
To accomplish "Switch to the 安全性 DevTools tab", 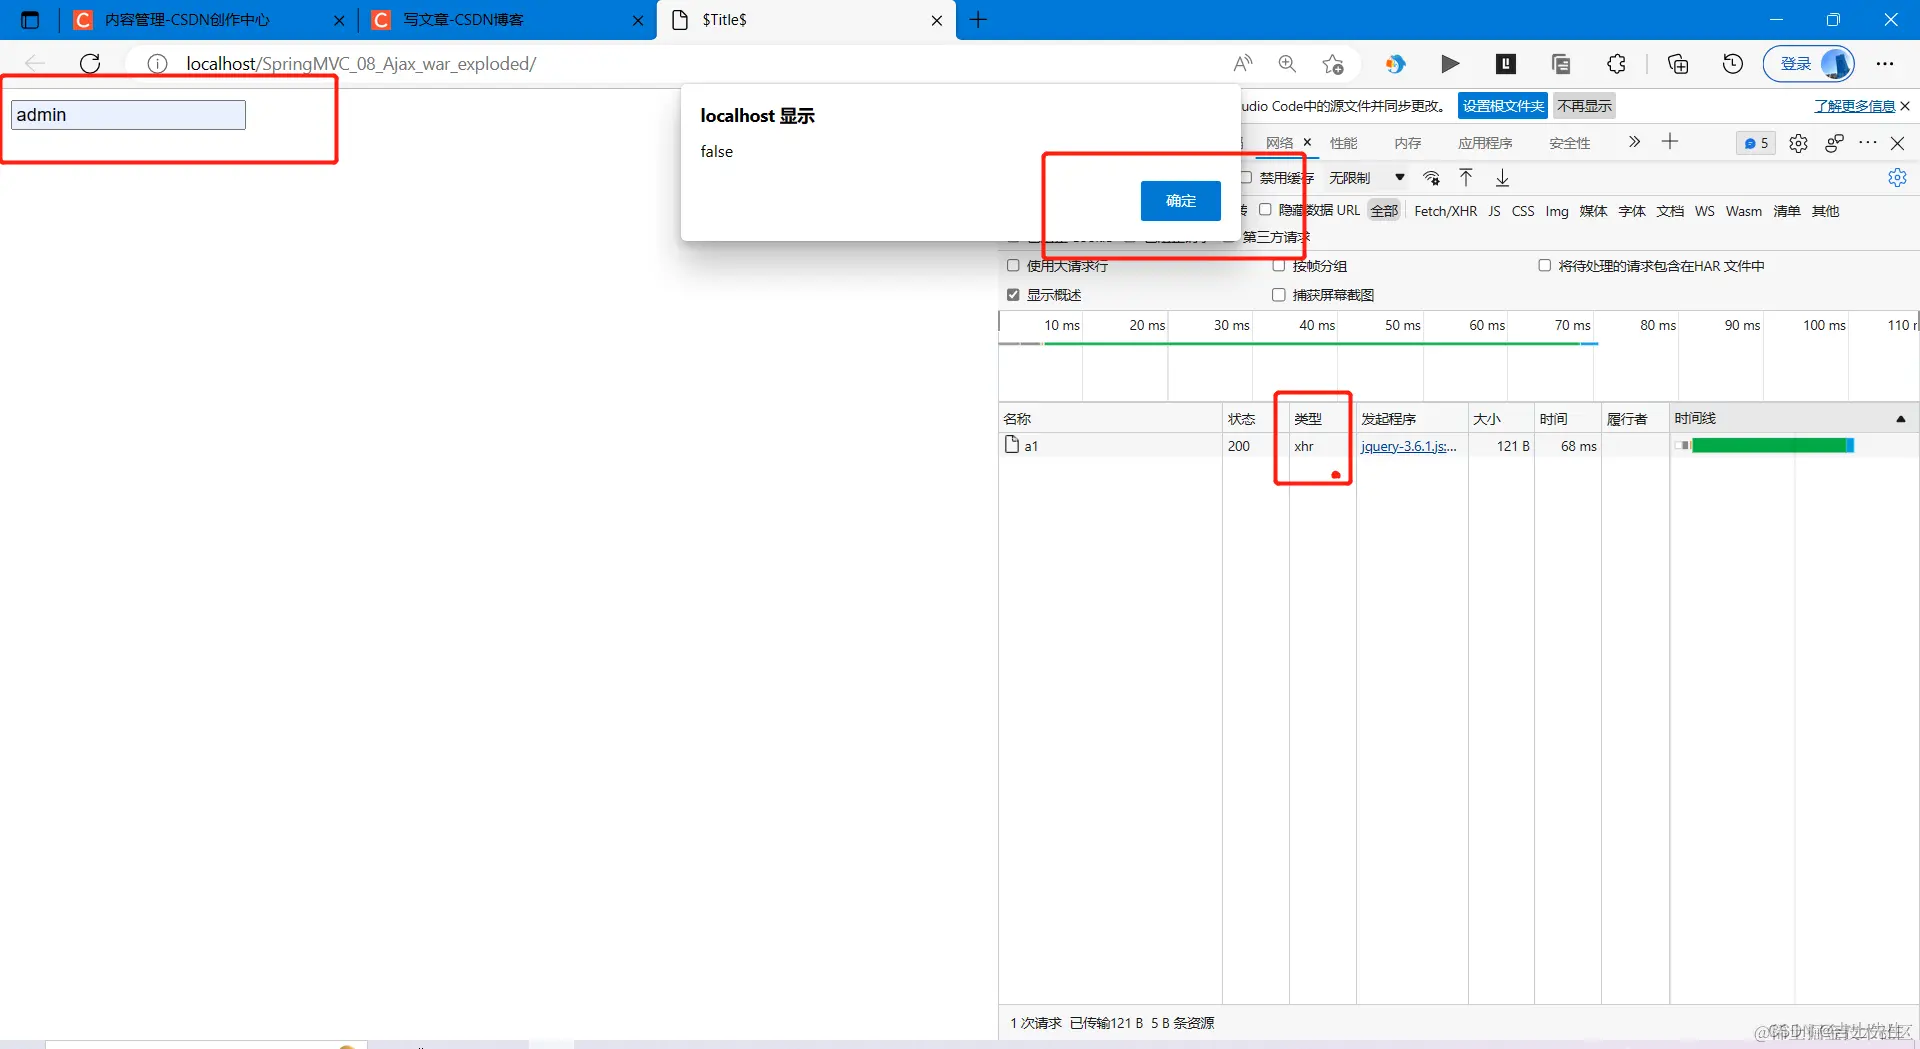I will point(1569,143).
